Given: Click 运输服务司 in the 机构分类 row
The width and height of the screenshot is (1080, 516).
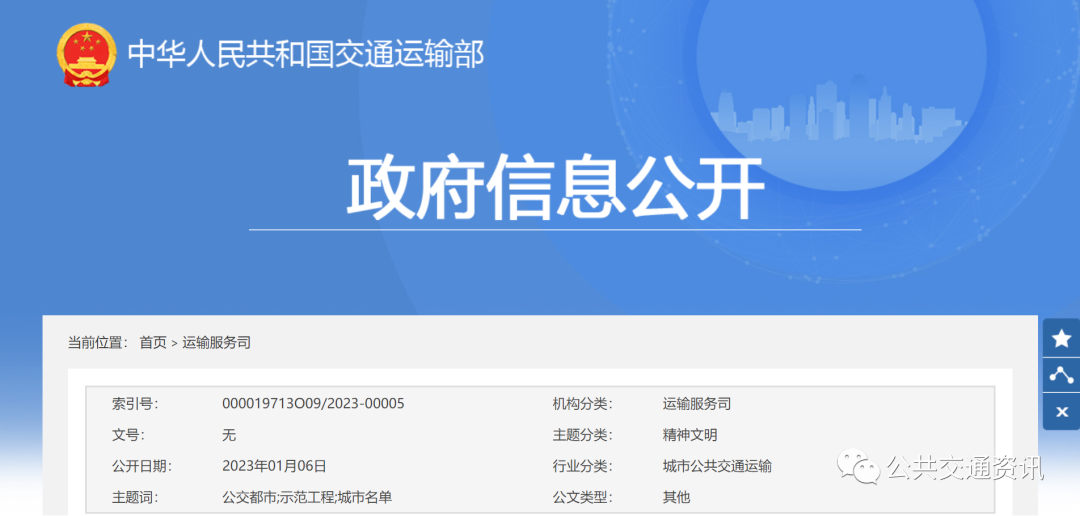Looking at the screenshot, I should (697, 404).
